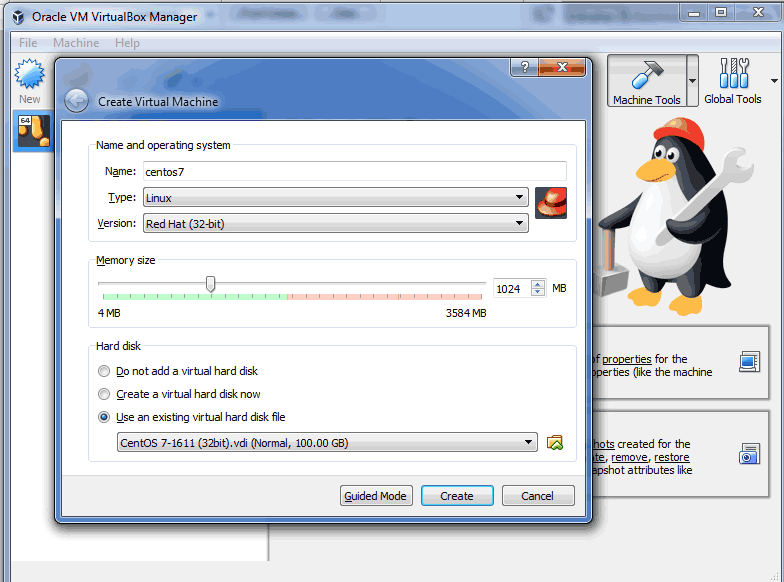This screenshot has width=784, height=582.
Task: Click the New machine starburst icon
Action: [30, 74]
